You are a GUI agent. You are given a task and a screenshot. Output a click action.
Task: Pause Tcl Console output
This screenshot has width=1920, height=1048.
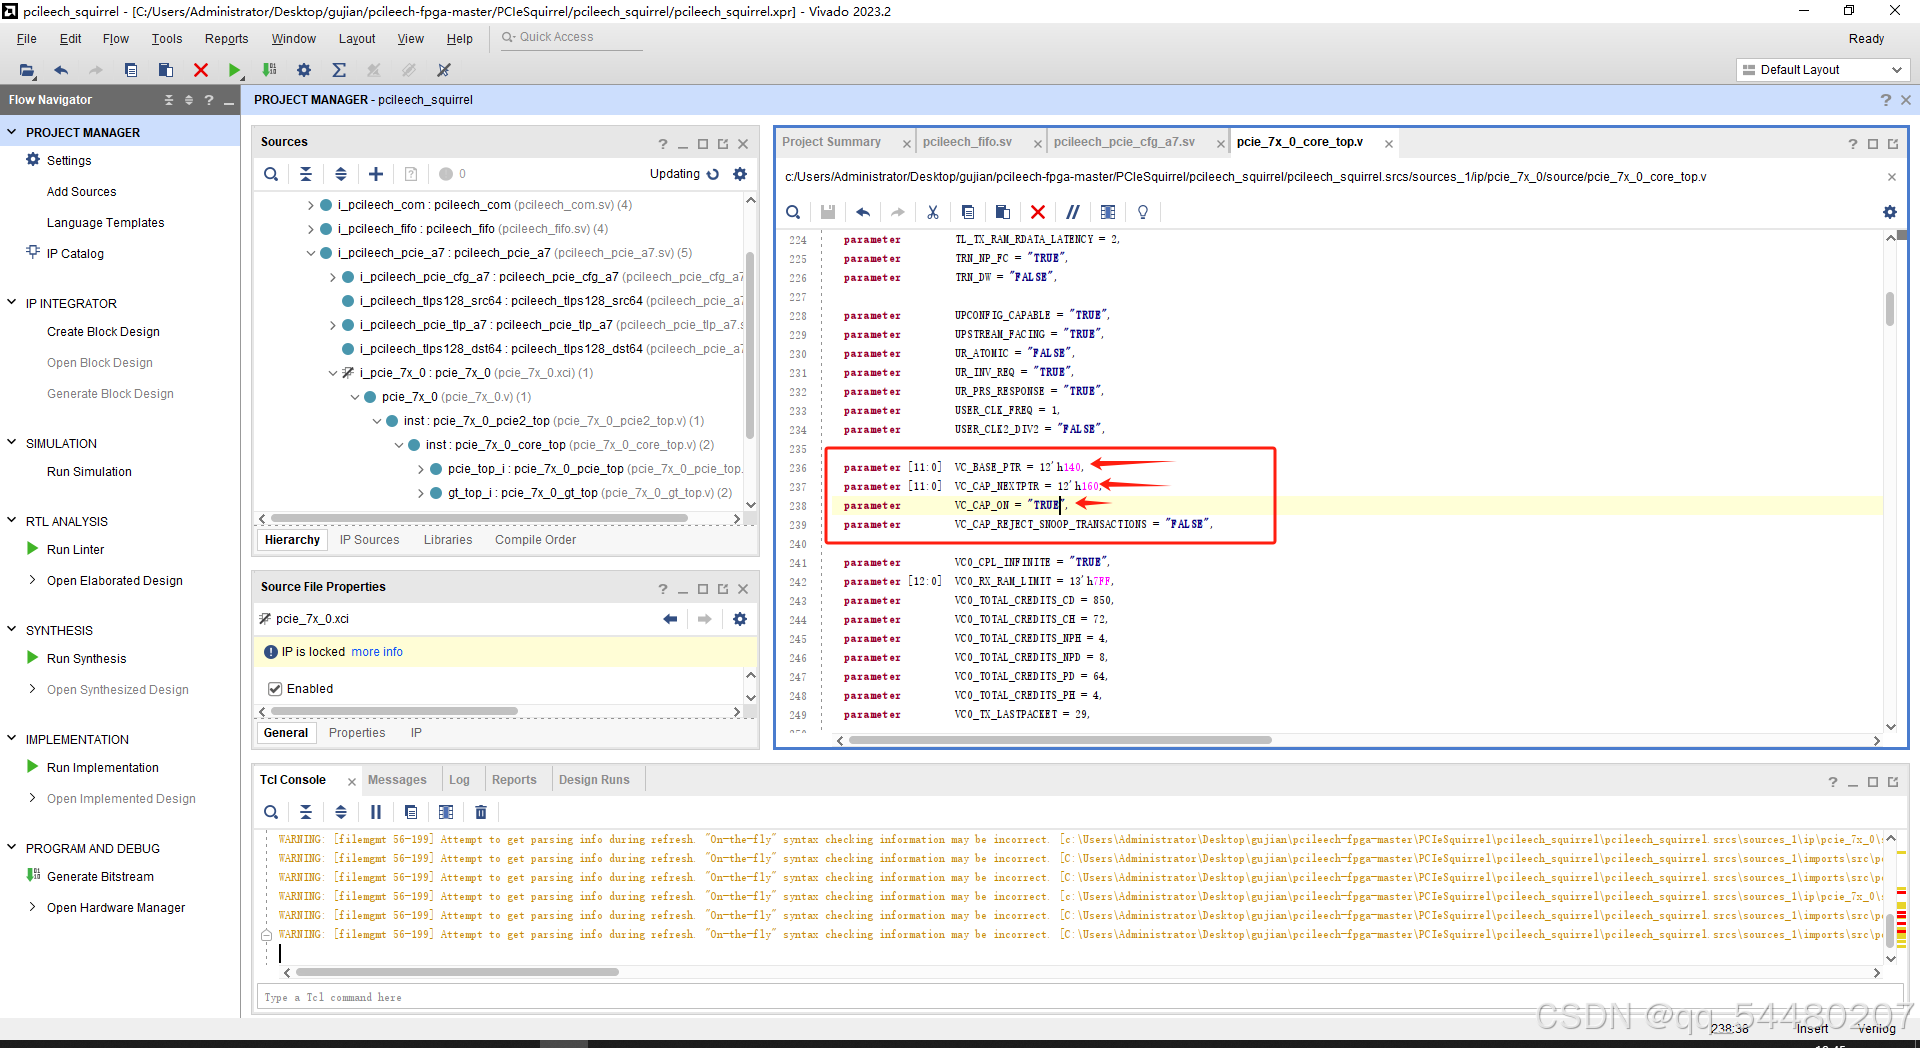click(376, 812)
